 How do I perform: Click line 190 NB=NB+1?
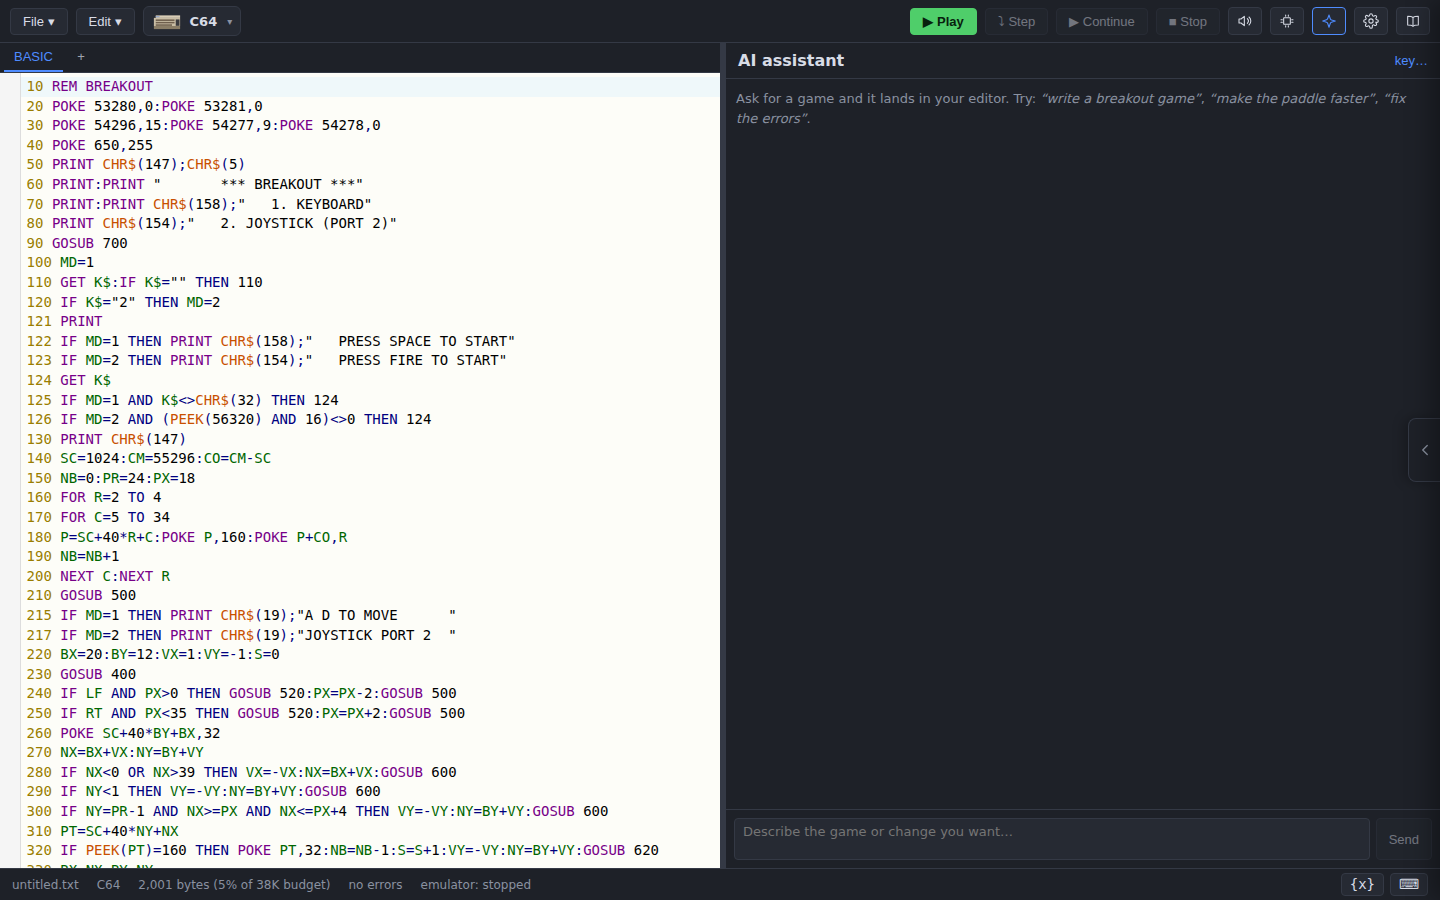point(73,556)
